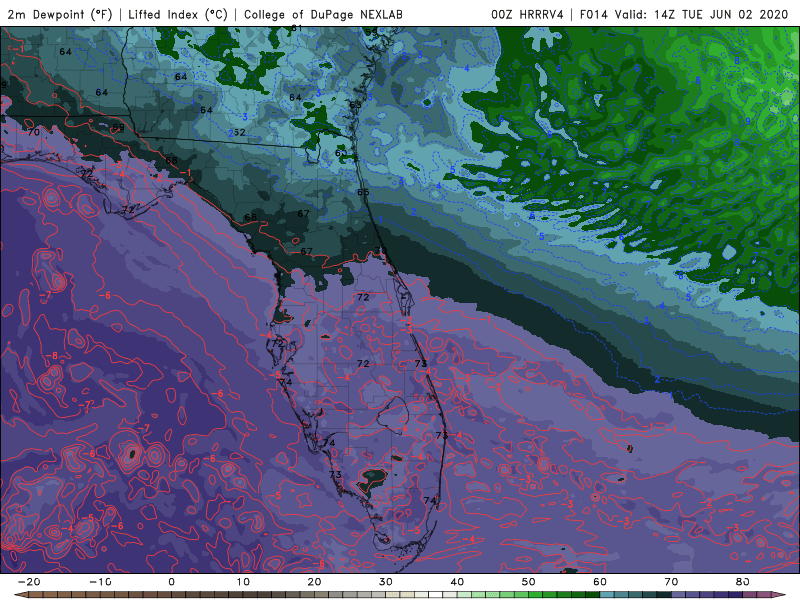Click the dewpoint value 68 on the map
800x600 pixels.
(x=171, y=160)
